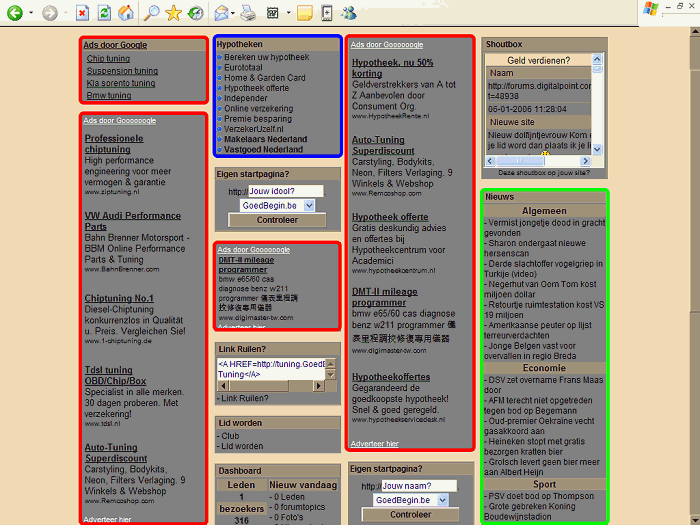The width and height of the screenshot is (700, 525).
Task: Open 'Hypotheek, nu 50% korting' ad
Action: (x=392, y=68)
